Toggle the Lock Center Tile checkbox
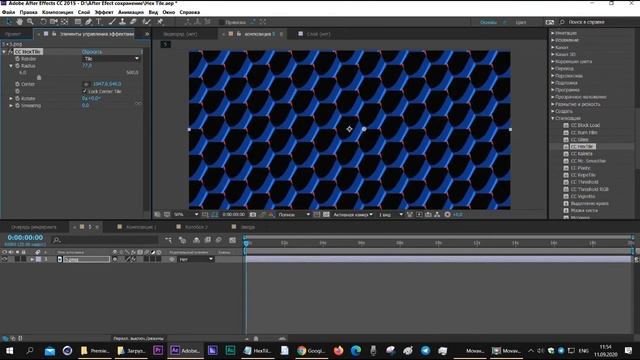Viewport: 640px width, 360px height. point(85,91)
